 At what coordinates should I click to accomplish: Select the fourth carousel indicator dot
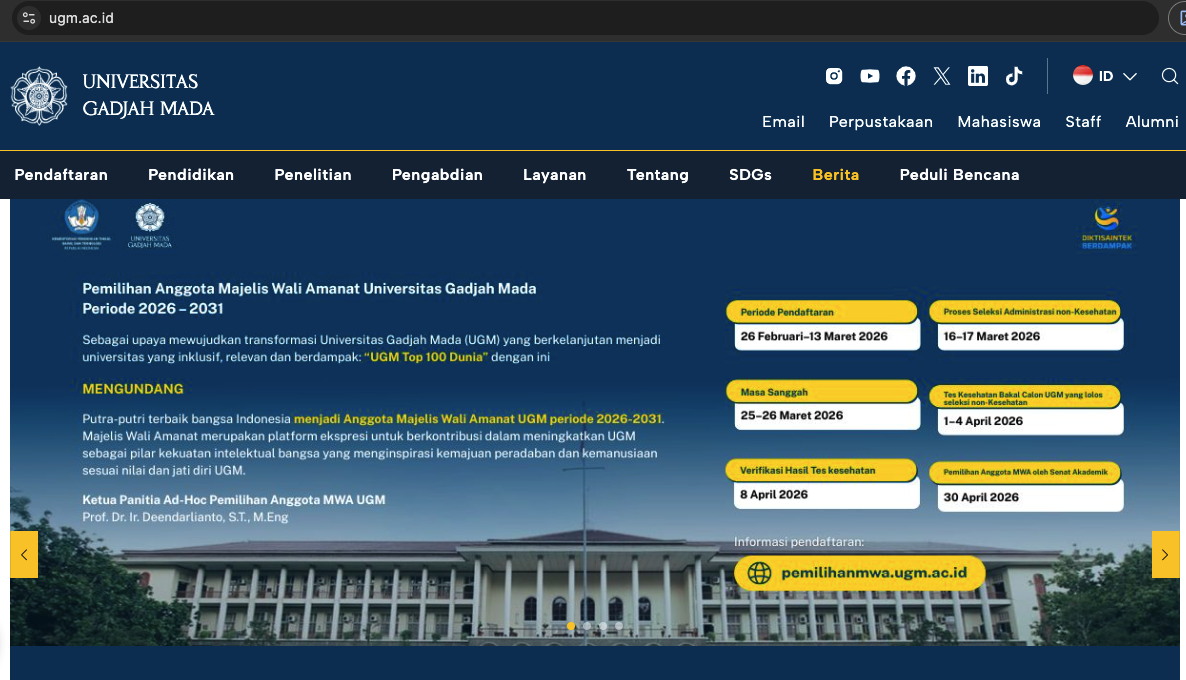pyautogui.click(x=618, y=626)
